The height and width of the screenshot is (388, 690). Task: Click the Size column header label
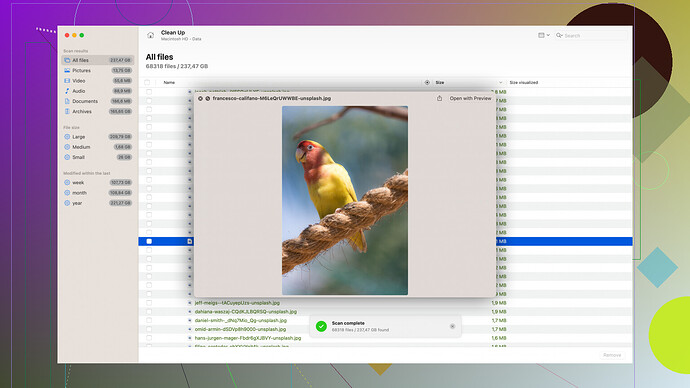coord(440,82)
